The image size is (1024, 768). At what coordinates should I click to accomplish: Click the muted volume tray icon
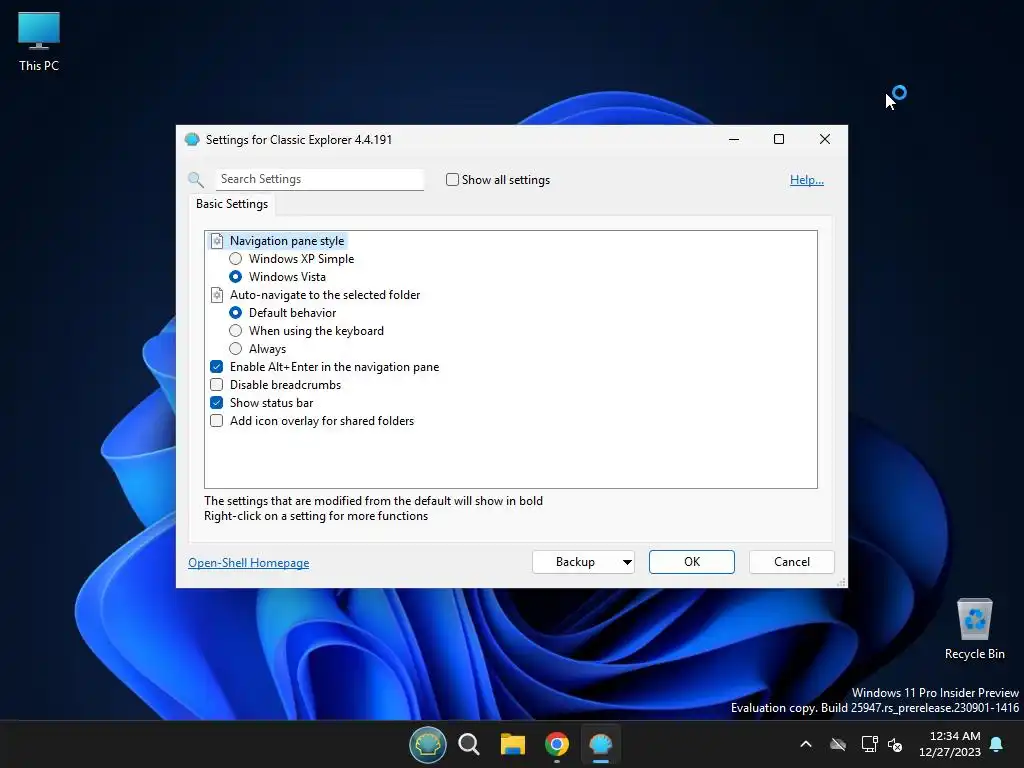tap(895, 744)
